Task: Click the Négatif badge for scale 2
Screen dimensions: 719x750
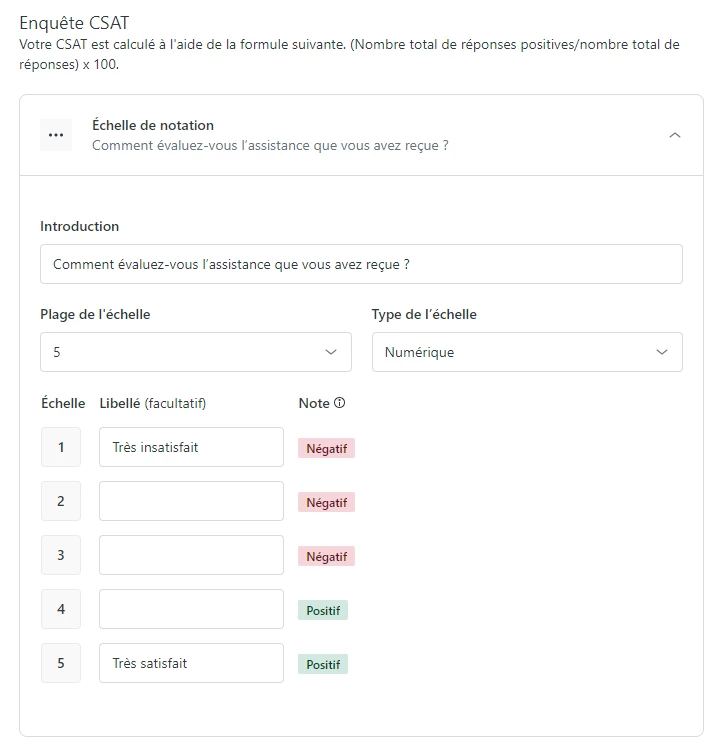Action: [326, 502]
